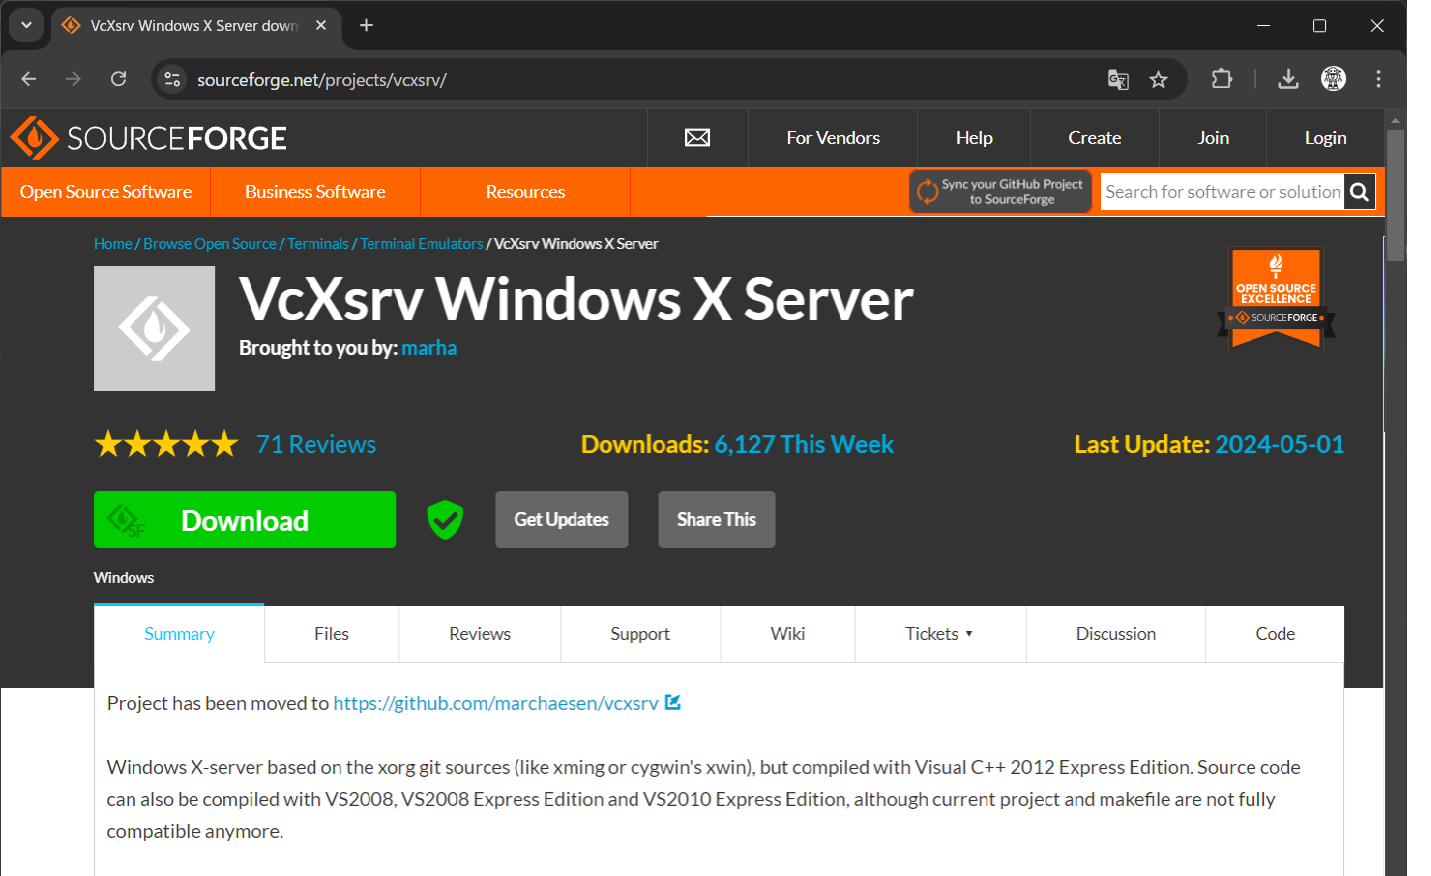Click the Open Source Excellence badge
Image resolution: width=1431 pixels, height=876 pixels.
point(1276,298)
